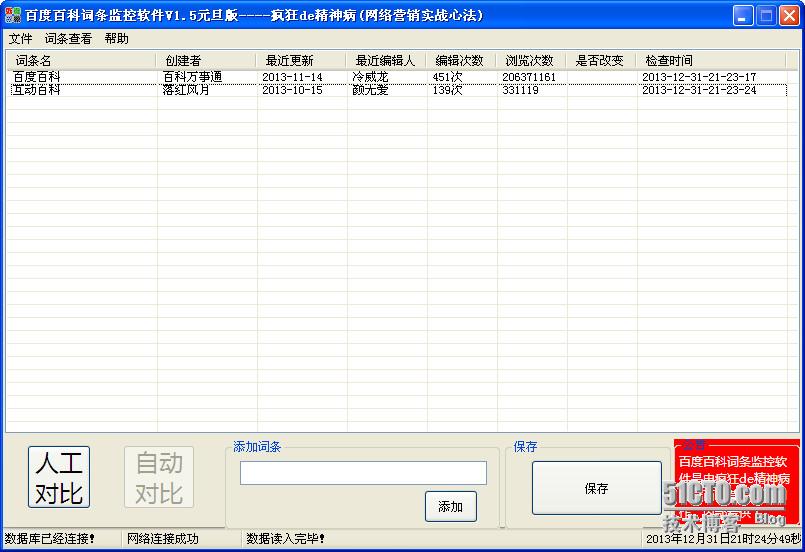Click the 人工对比 button
Screen dimensions: 805x552
[x=59, y=477]
